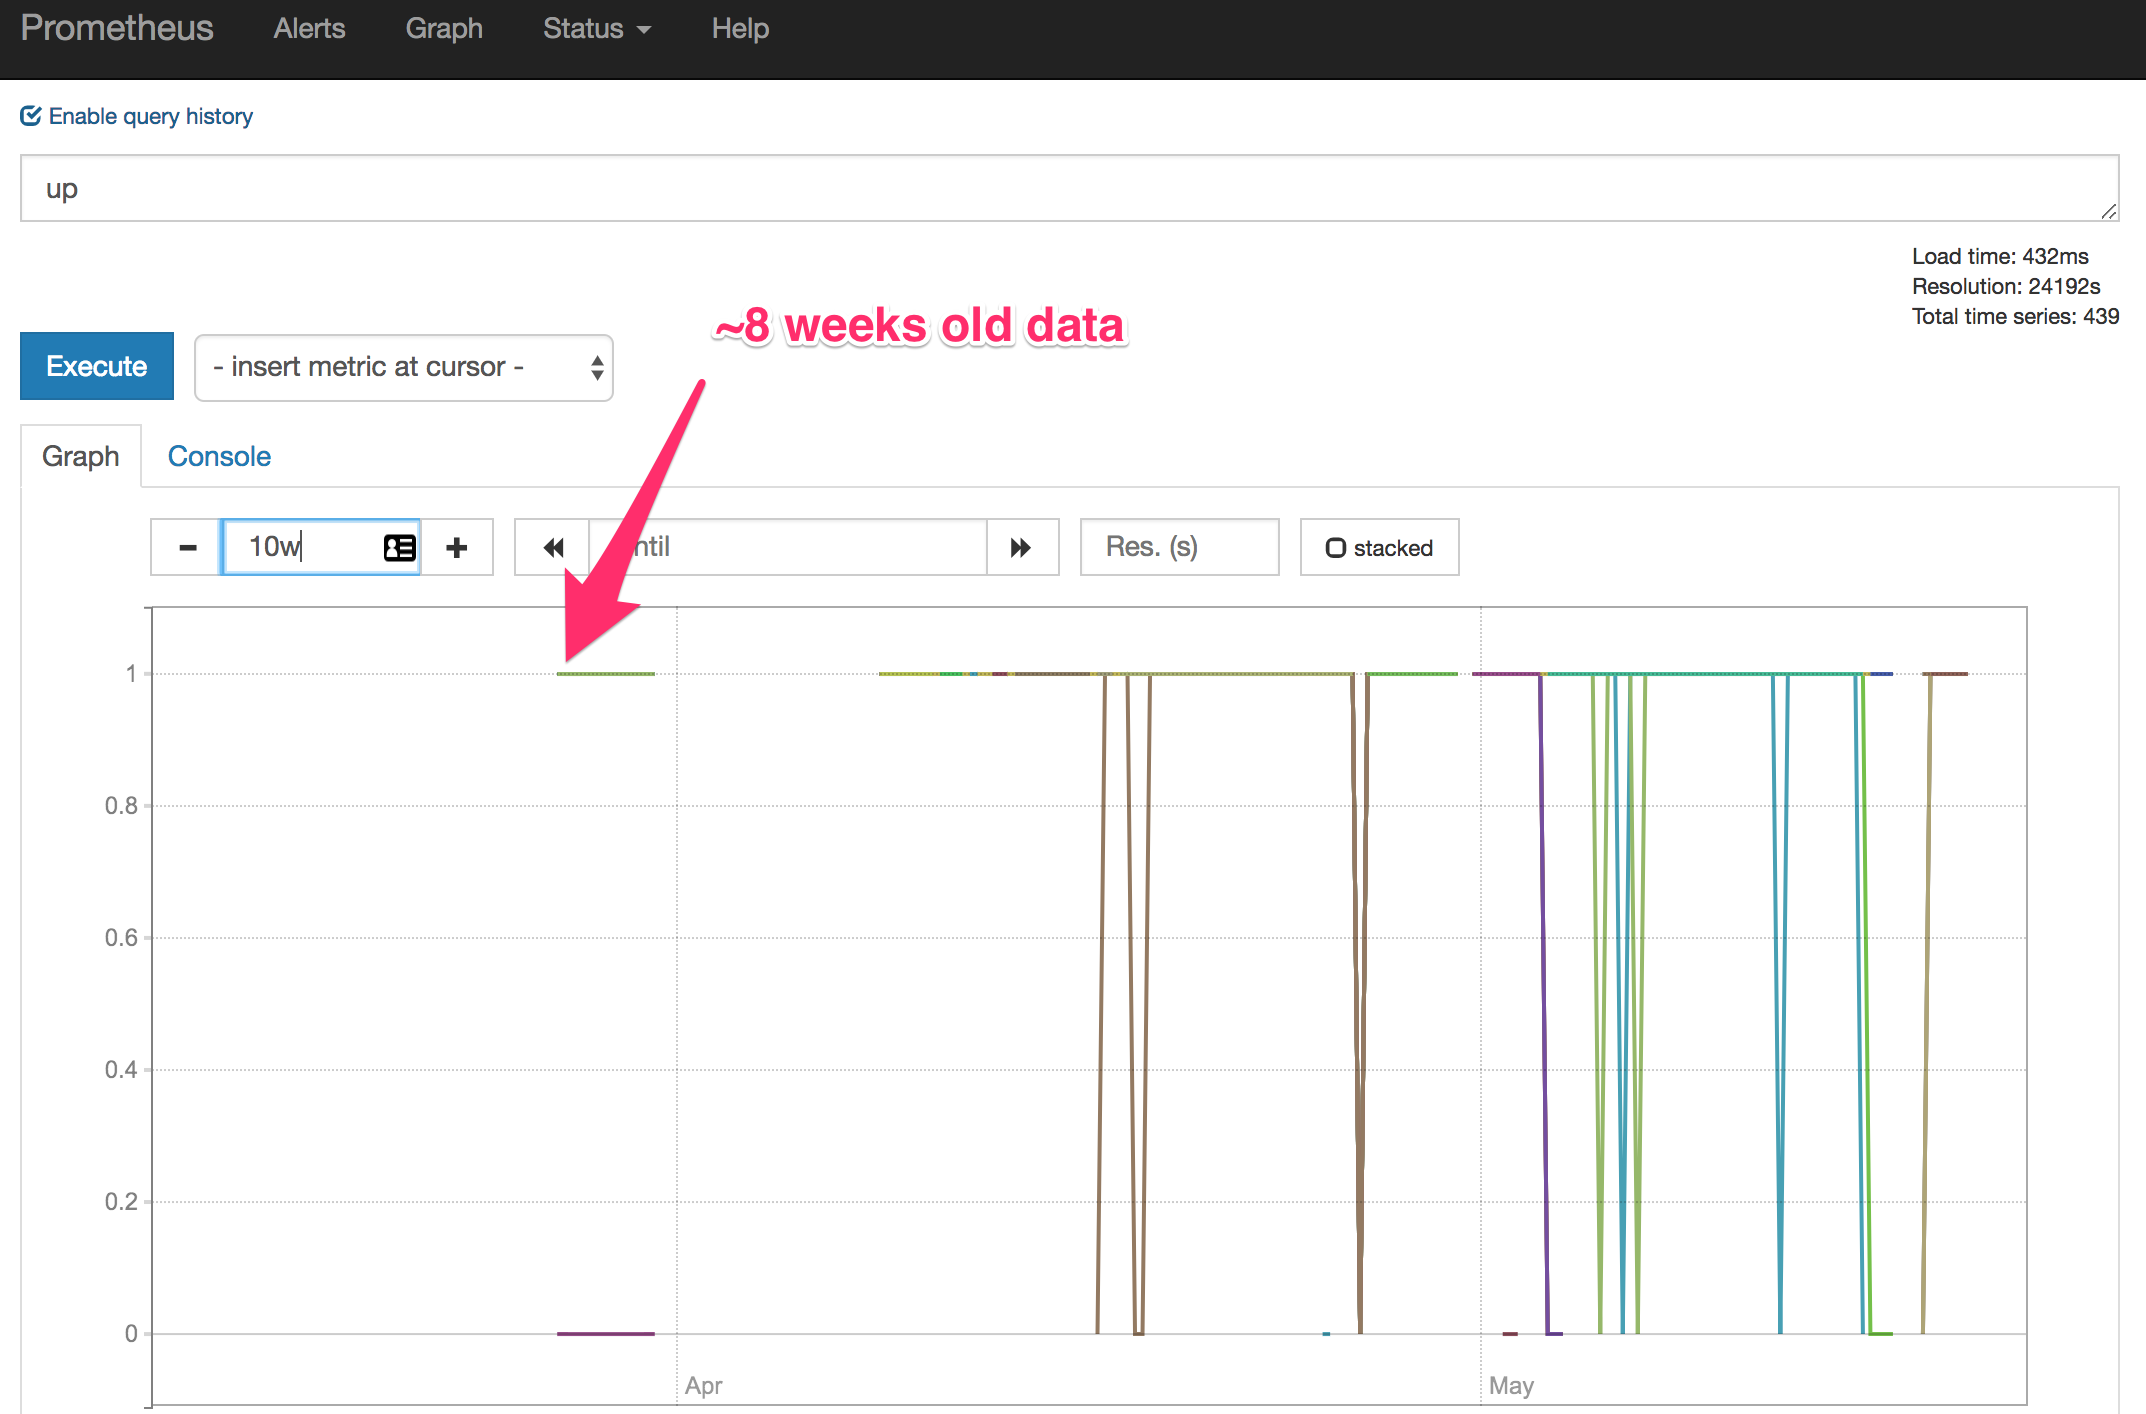Click the rewind double-arrow time button

coord(553,547)
